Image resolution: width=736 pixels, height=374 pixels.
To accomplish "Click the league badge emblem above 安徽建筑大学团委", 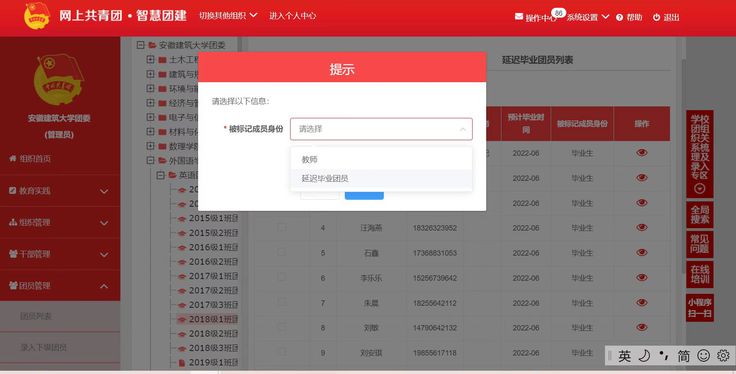I will [59, 79].
